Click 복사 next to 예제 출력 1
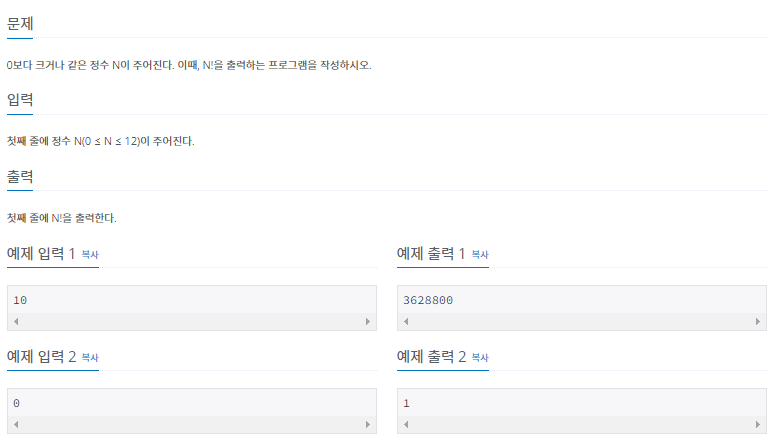Image resolution: width=775 pixels, height=444 pixels. coord(480,255)
